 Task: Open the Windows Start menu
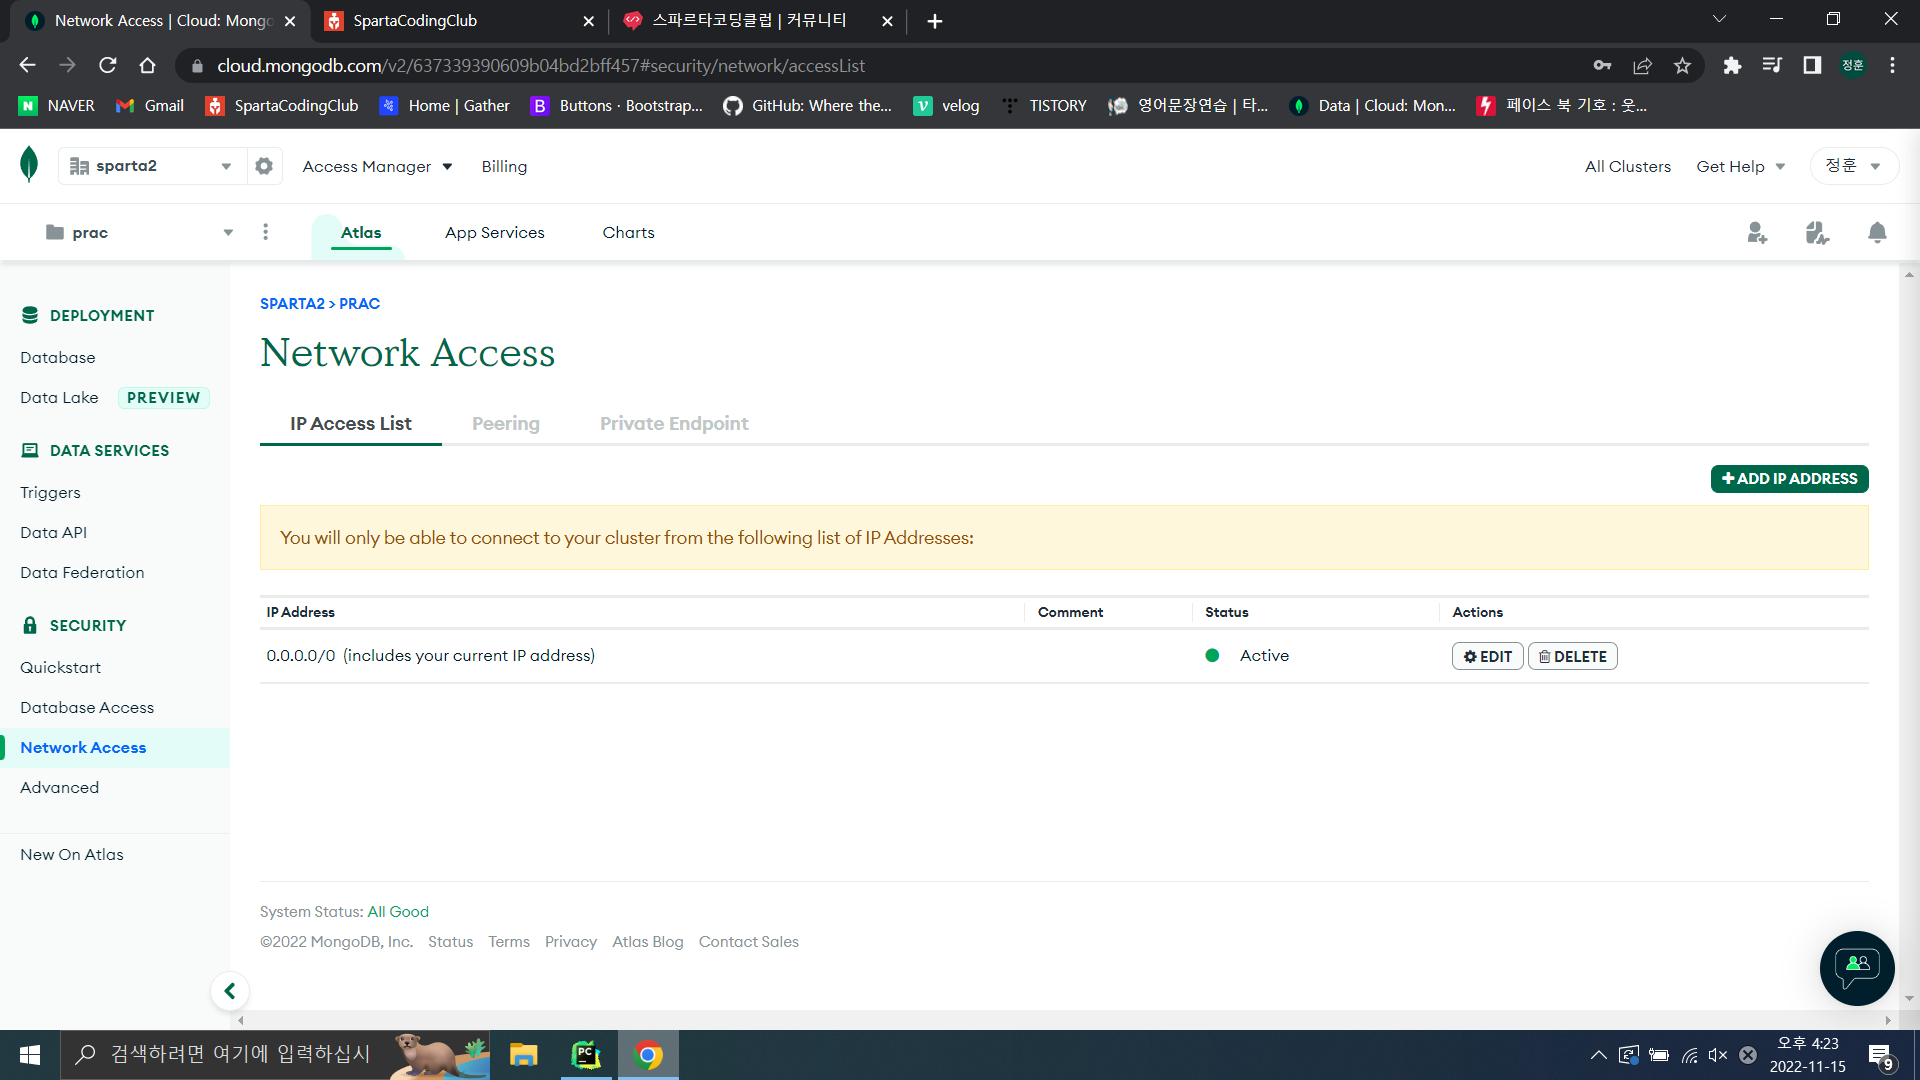tap(30, 1055)
